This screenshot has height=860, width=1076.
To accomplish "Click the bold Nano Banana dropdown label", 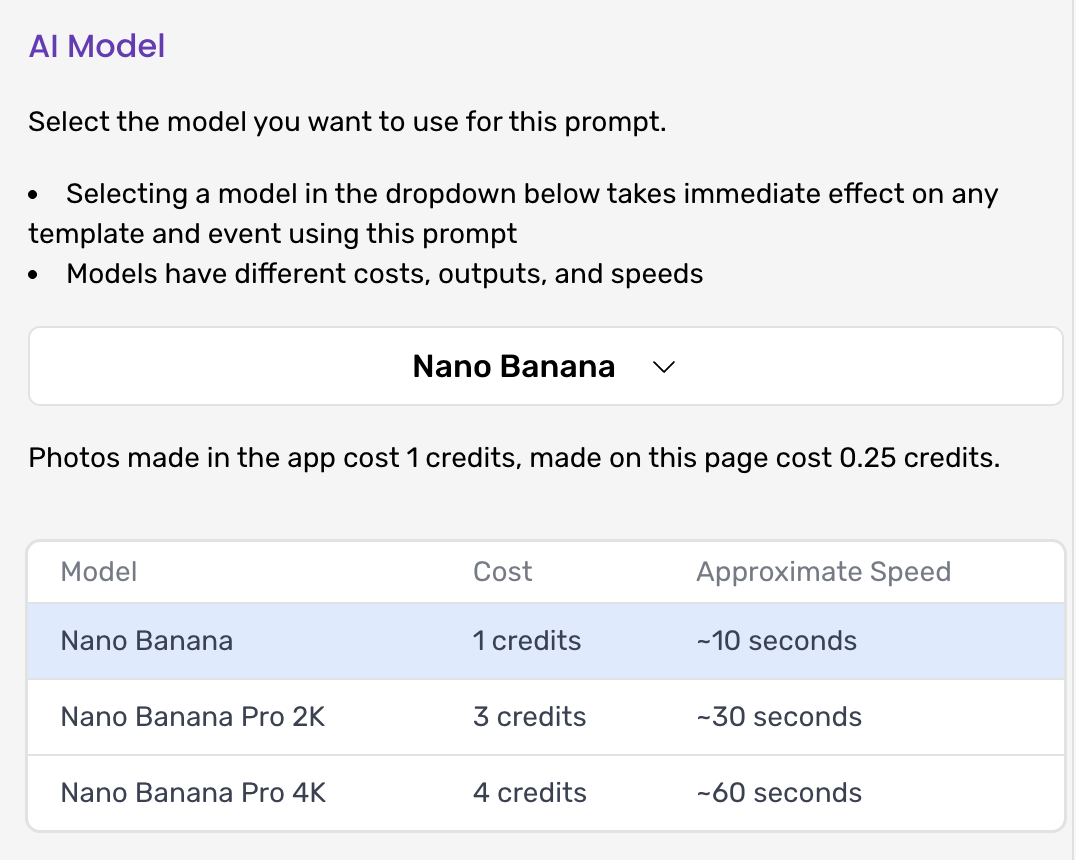I will tap(513, 367).
